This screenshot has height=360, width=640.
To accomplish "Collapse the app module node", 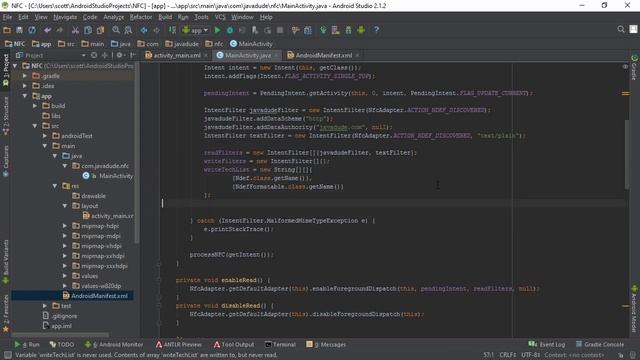I will click(25, 96).
